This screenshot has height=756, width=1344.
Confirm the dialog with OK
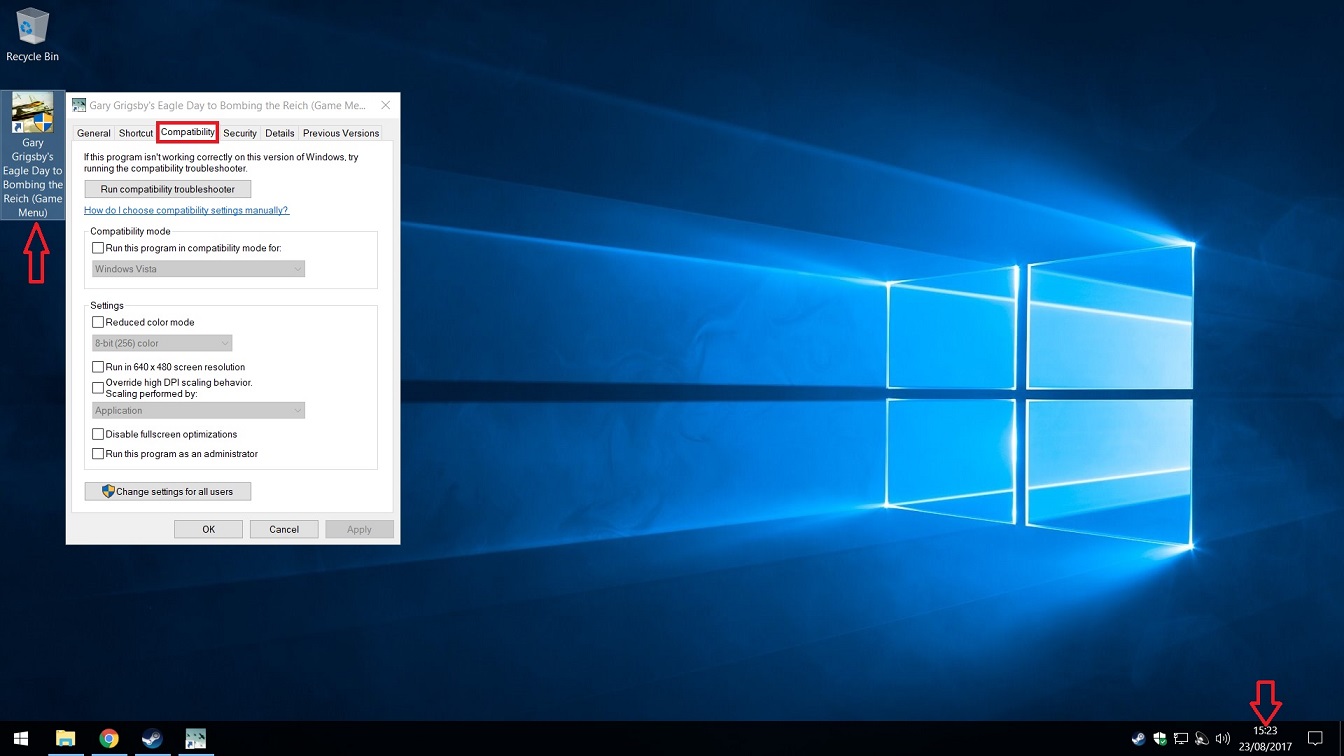click(208, 529)
